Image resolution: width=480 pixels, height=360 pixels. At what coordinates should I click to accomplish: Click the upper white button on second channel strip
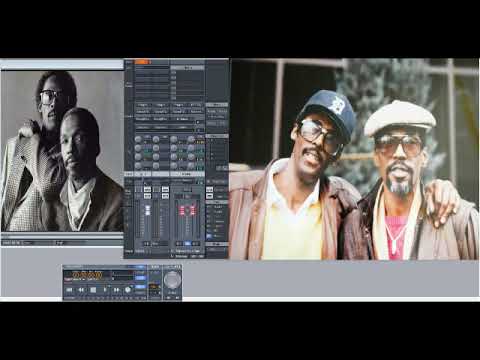[x=165, y=190]
